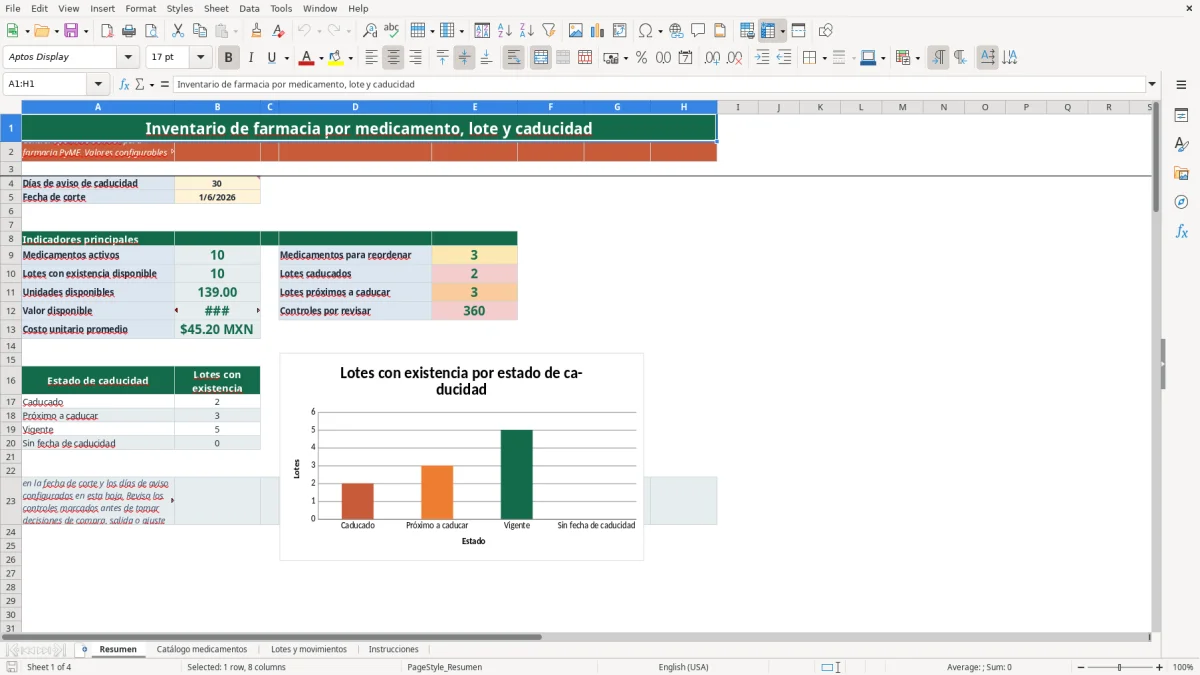The width and height of the screenshot is (1200, 675).
Task: Select the Clone Formatting paintbrush
Action: 257,31
